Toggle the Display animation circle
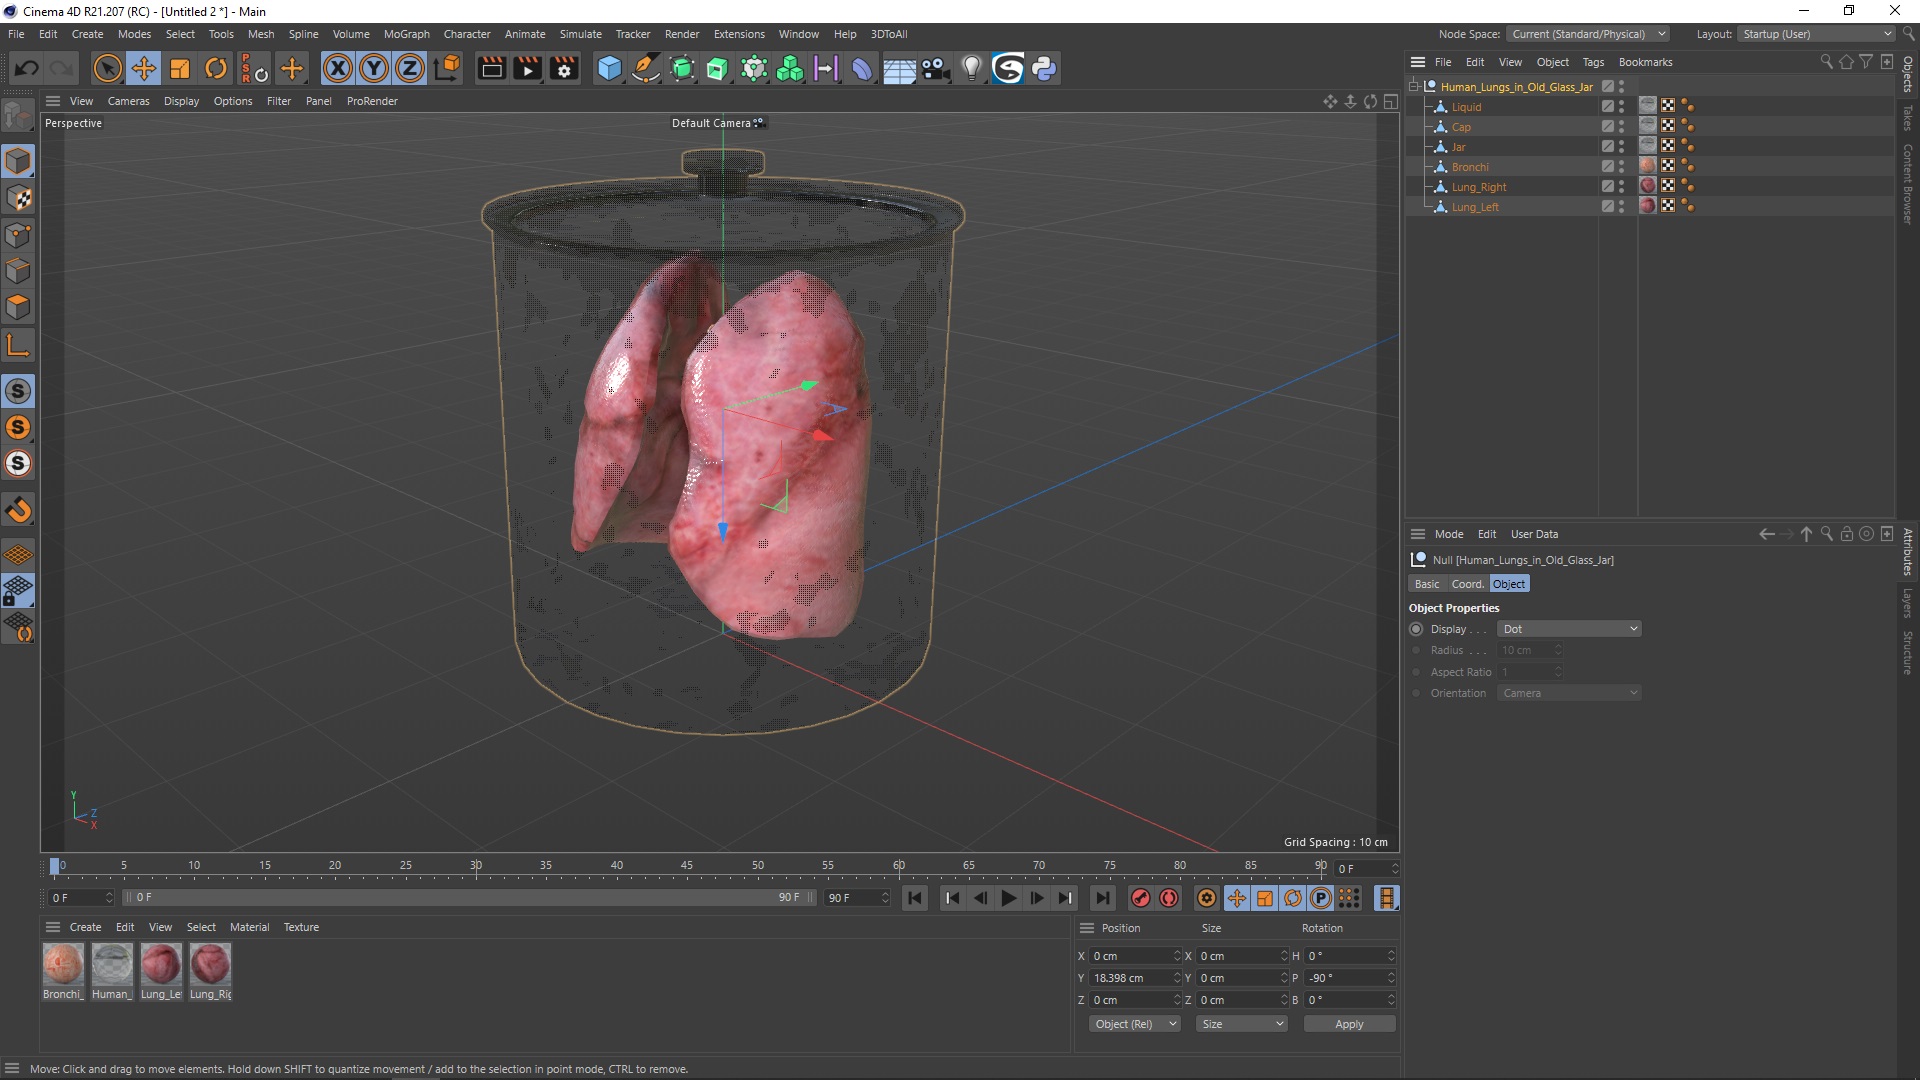The width and height of the screenshot is (1920, 1080). pyautogui.click(x=1416, y=629)
